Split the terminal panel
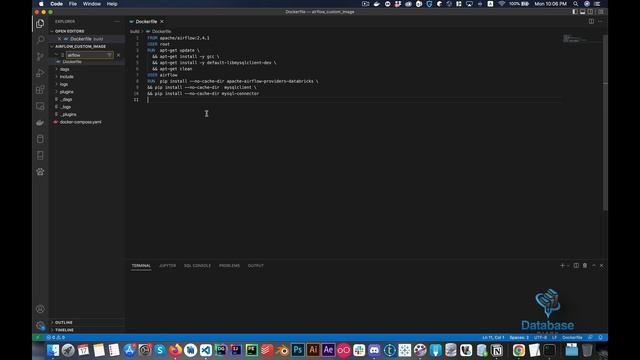The image size is (640, 360). point(576,265)
